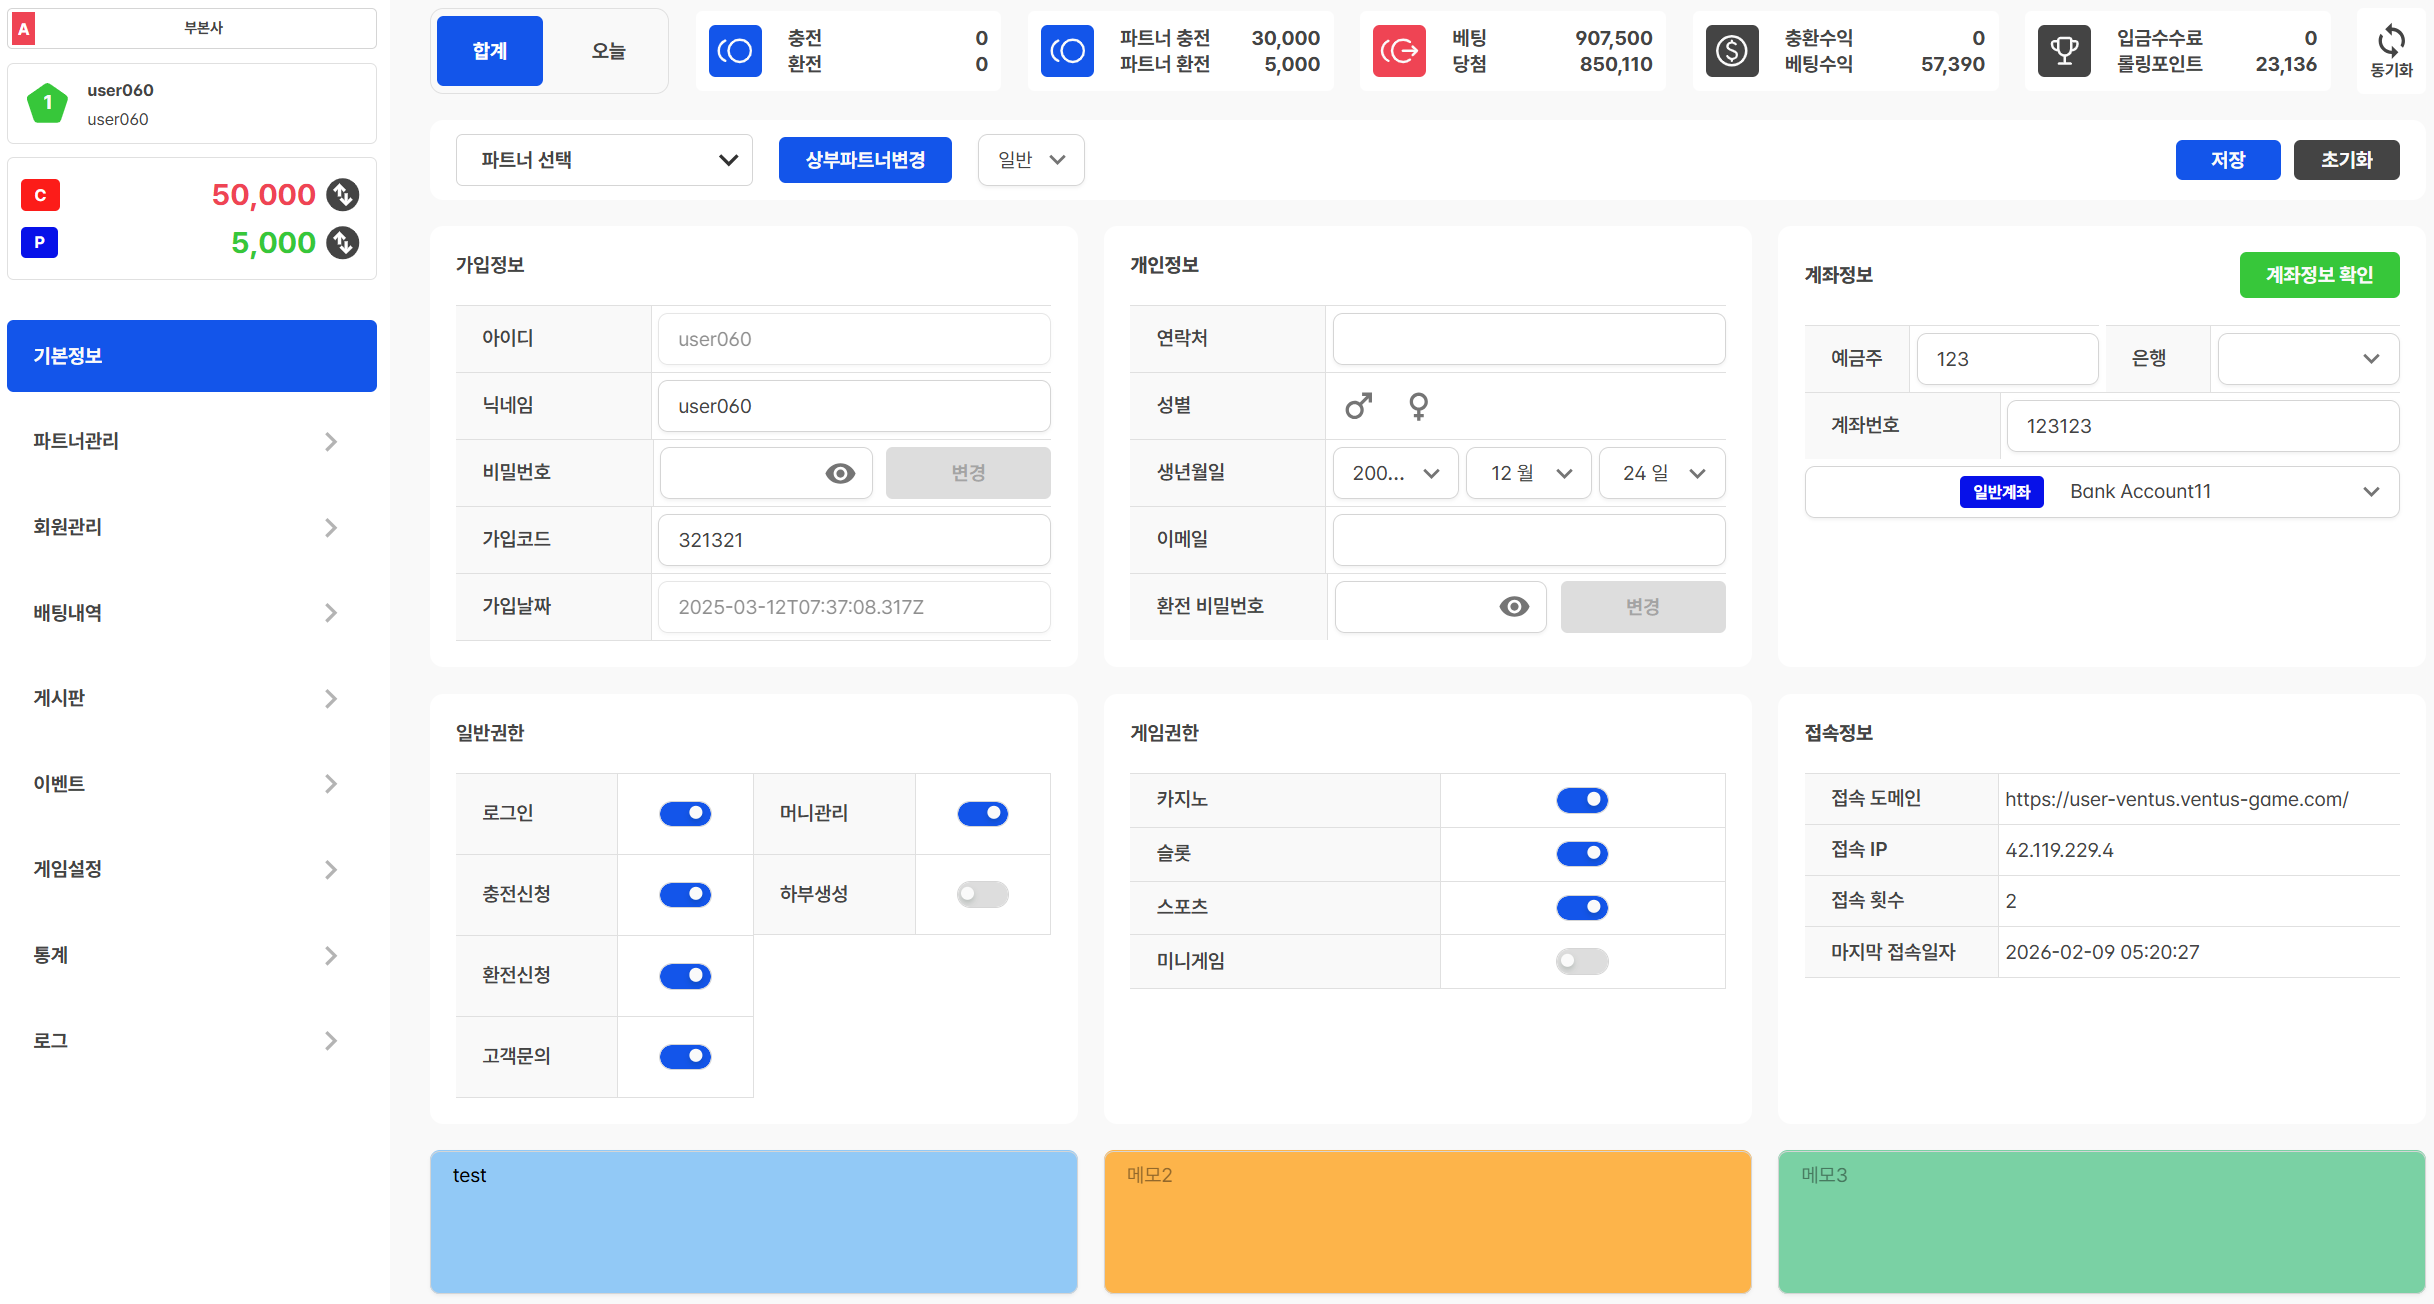
Task: Reveal 환전 비밀번호 with eye icon
Action: click(1514, 607)
